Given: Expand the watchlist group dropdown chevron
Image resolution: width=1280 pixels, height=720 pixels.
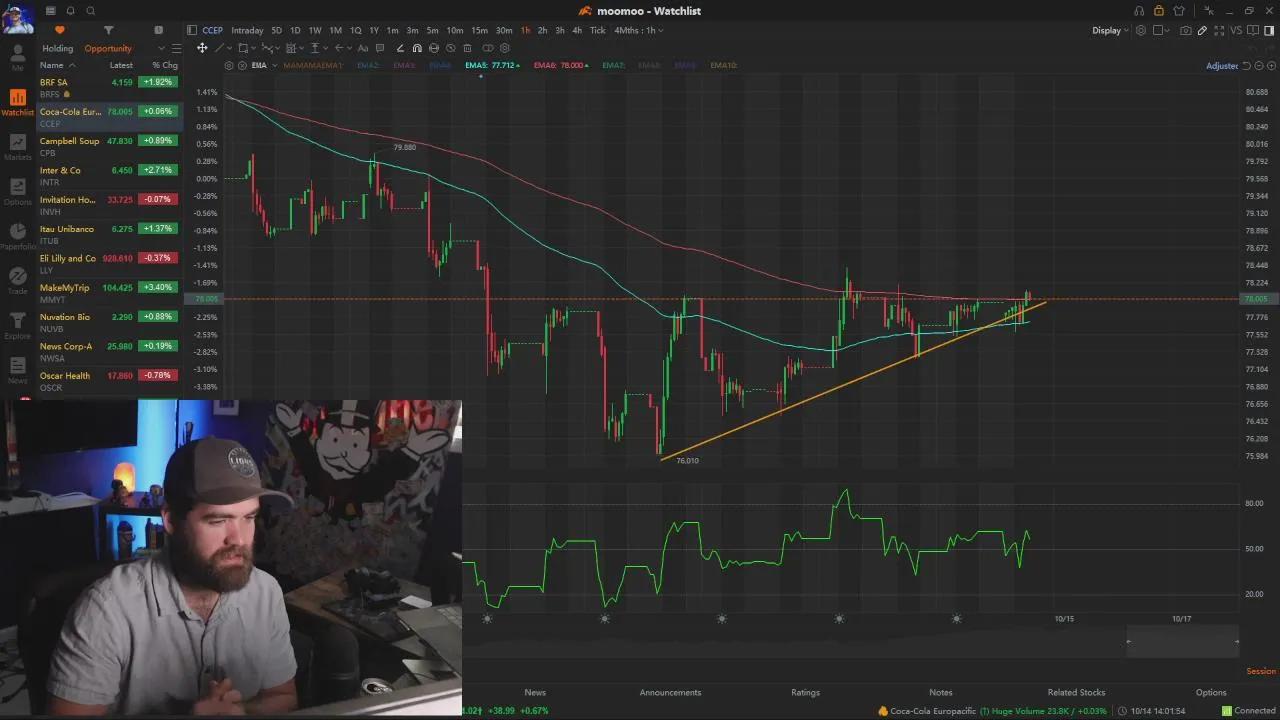Looking at the screenshot, I should pyautogui.click(x=161, y=48).
